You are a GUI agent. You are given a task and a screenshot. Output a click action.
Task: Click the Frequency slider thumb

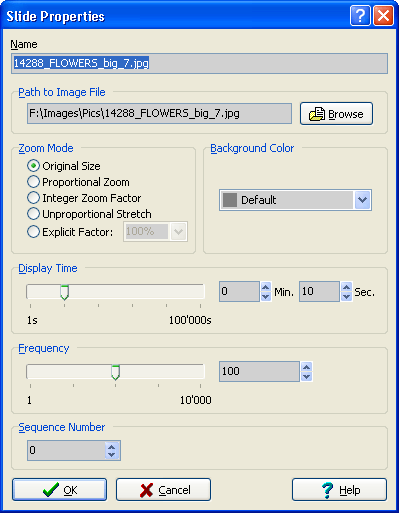pyautogui.click(x=115, y=372)
